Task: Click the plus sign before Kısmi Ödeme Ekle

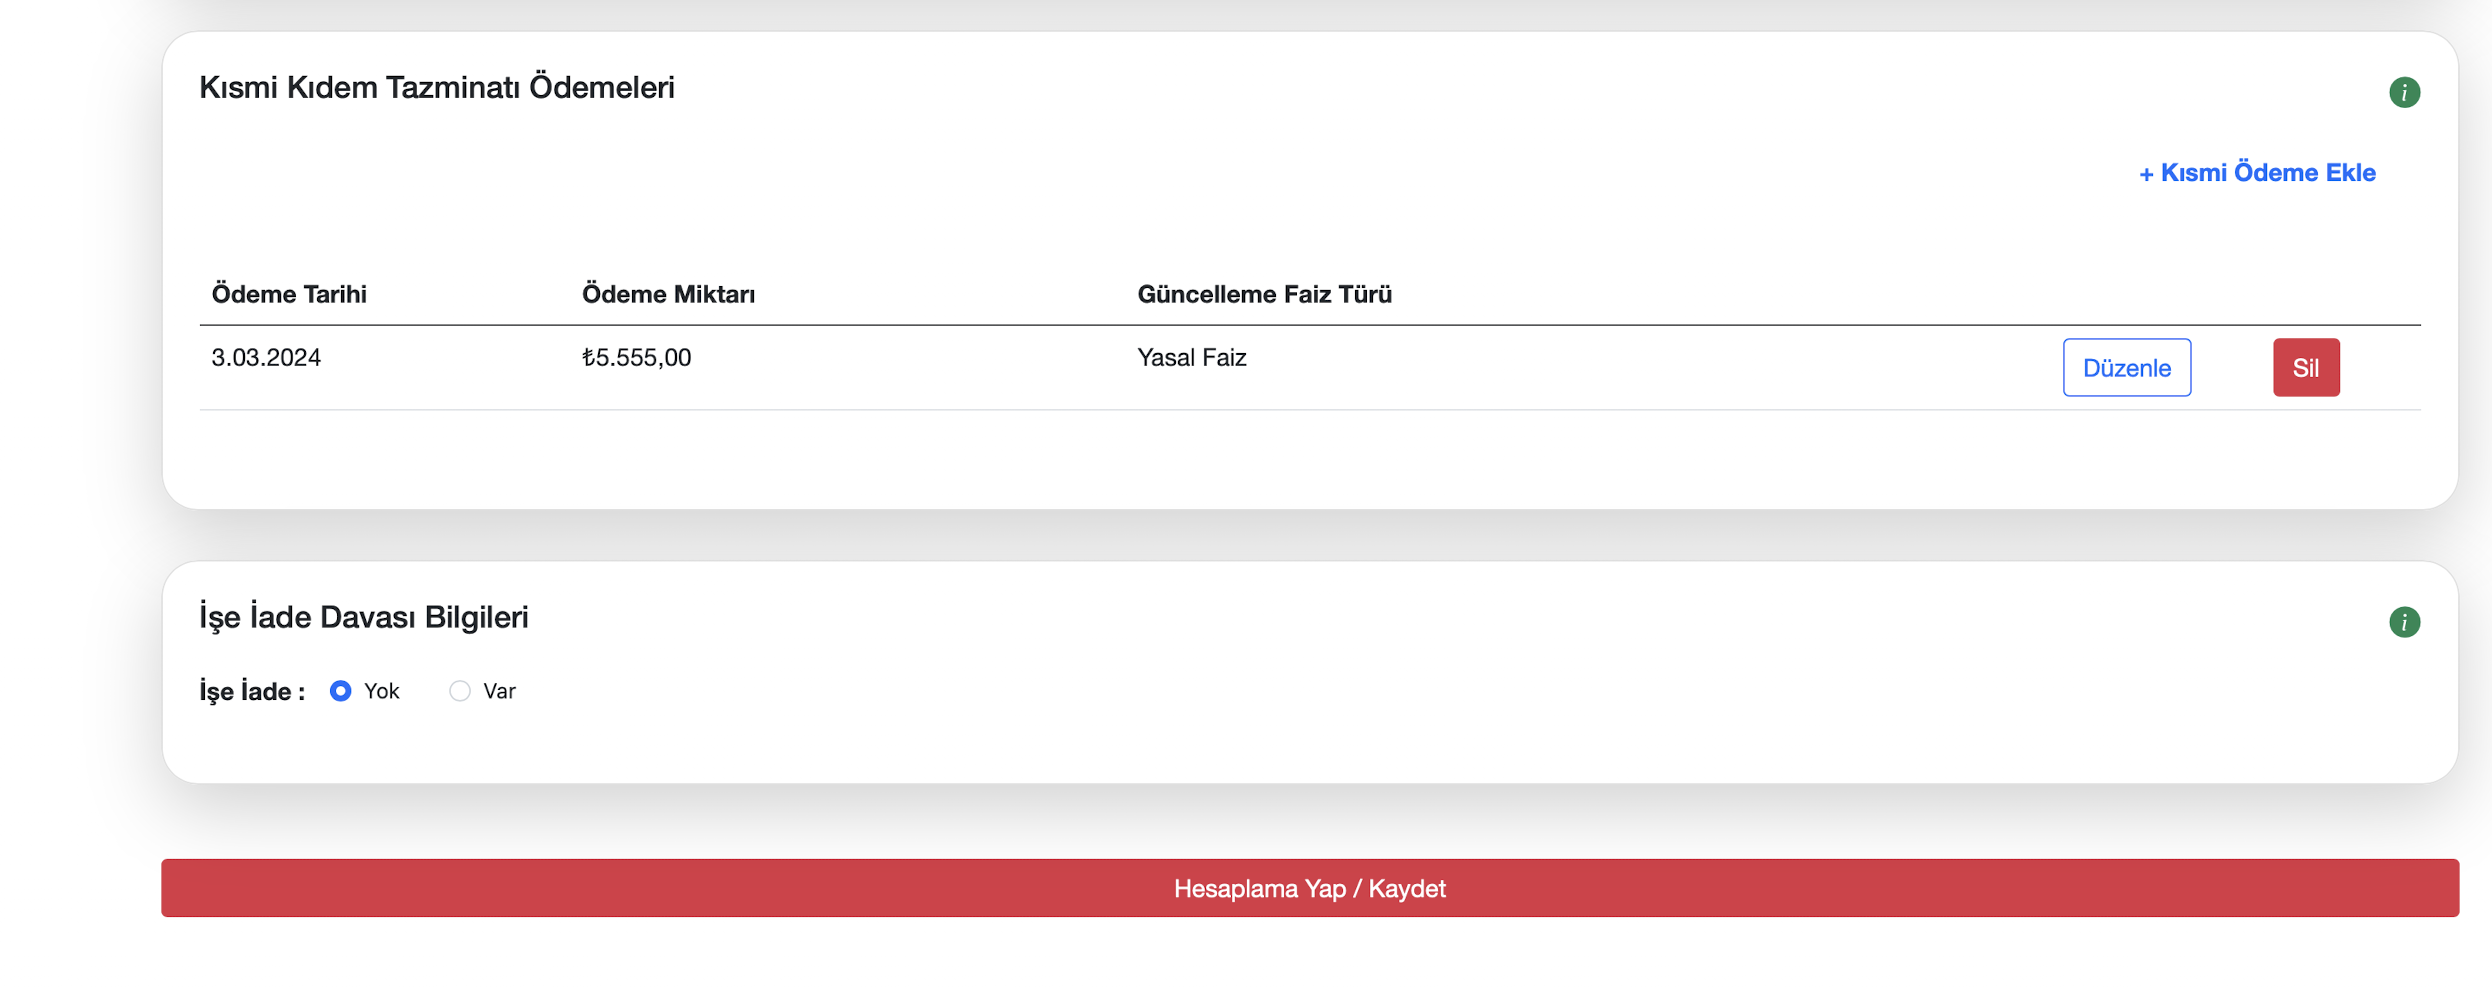Action: point(2146,174)
